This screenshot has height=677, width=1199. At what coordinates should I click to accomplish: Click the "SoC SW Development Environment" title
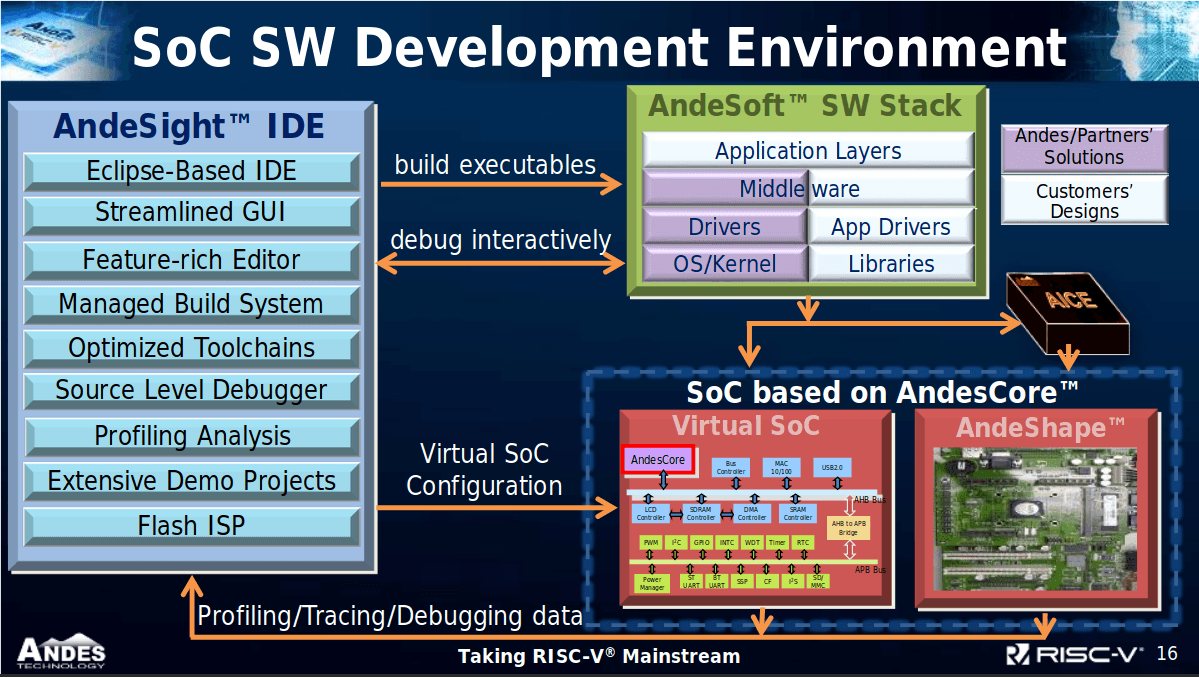600,47
